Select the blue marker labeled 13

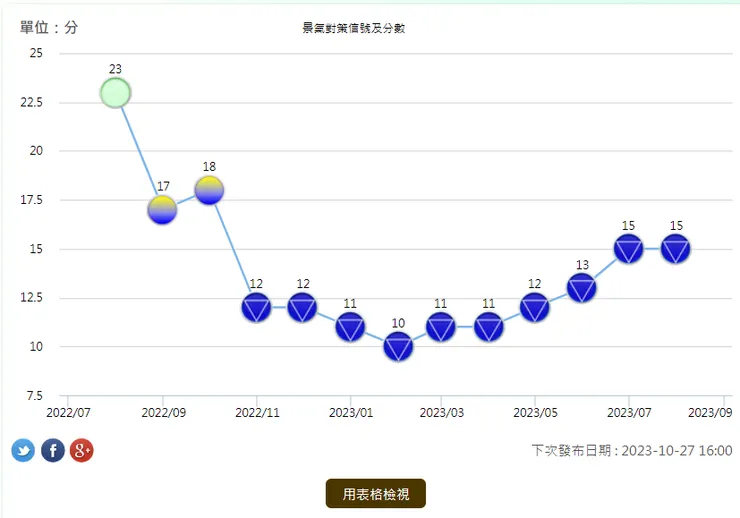[x=581, y=288]
